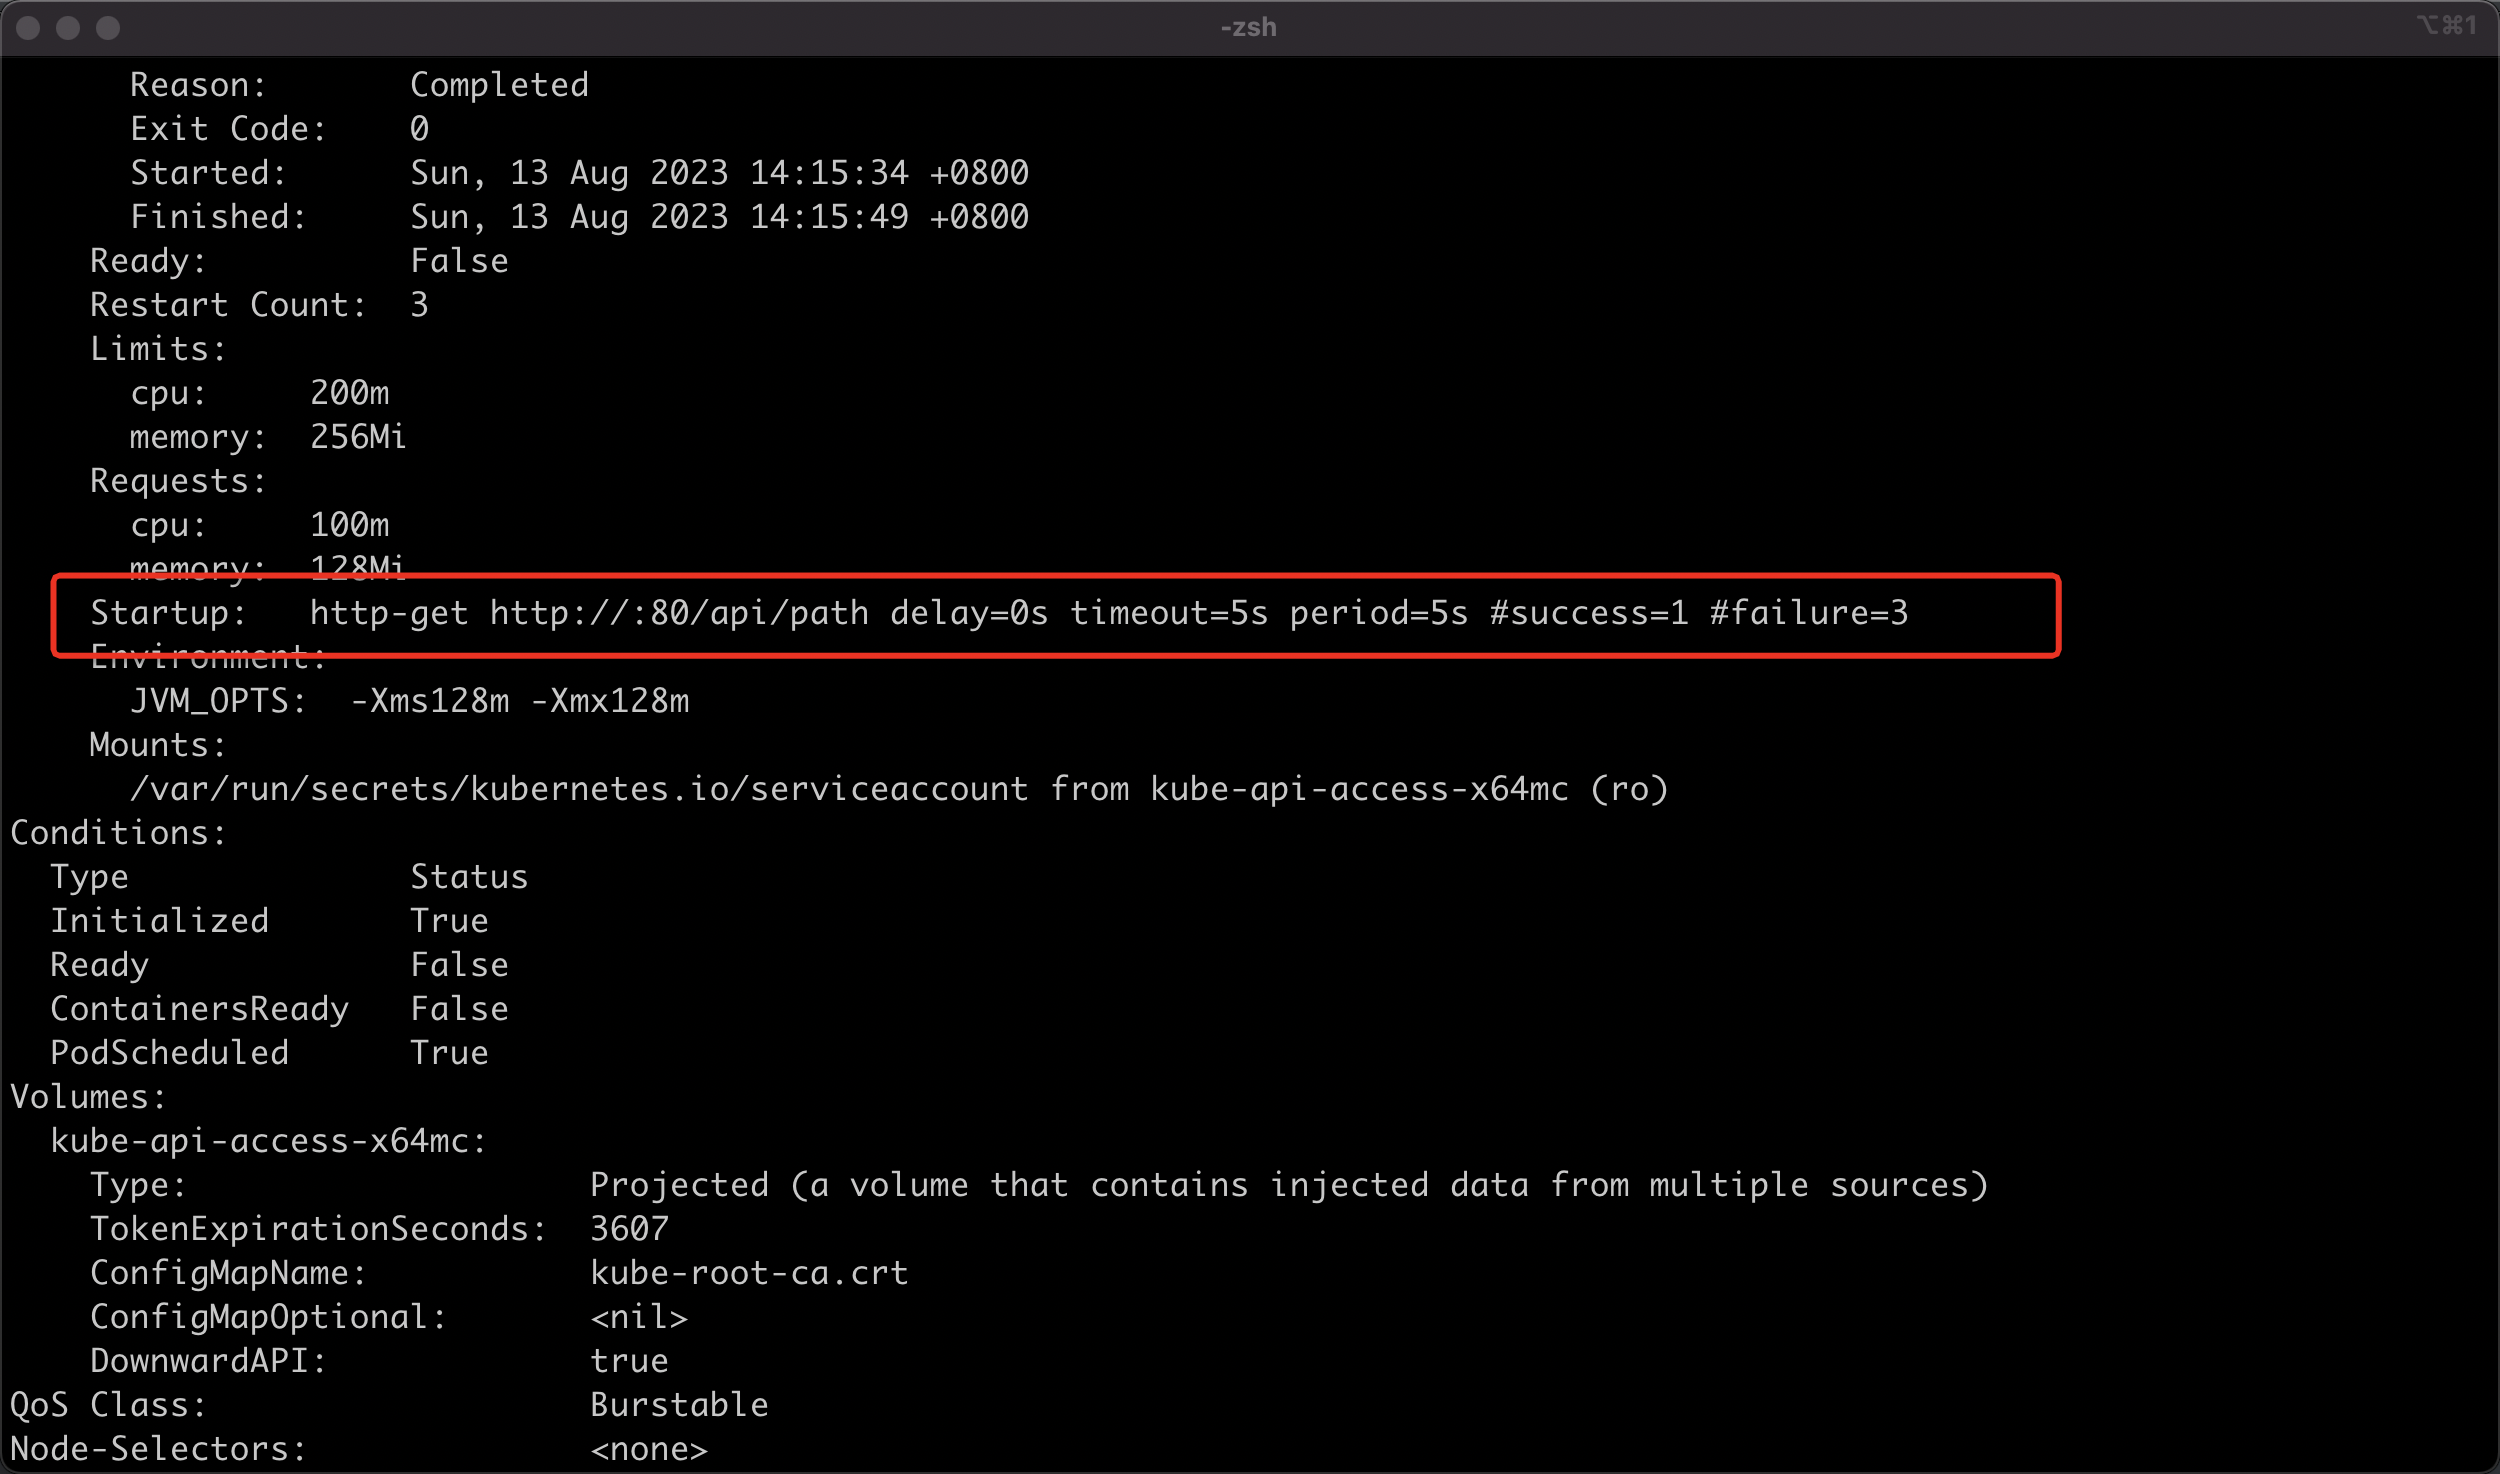This screenshot has width=2500, height=1474.
Task: Click the 'Type' column header under Conditions
Action: pos(89,877)
